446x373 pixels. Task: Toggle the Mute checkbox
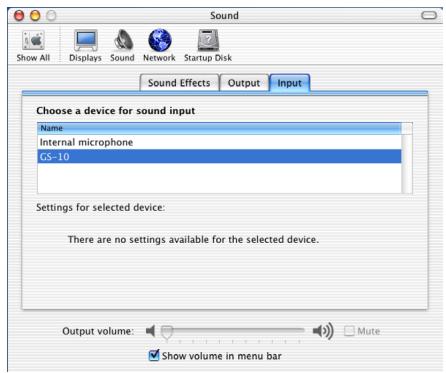349,331
